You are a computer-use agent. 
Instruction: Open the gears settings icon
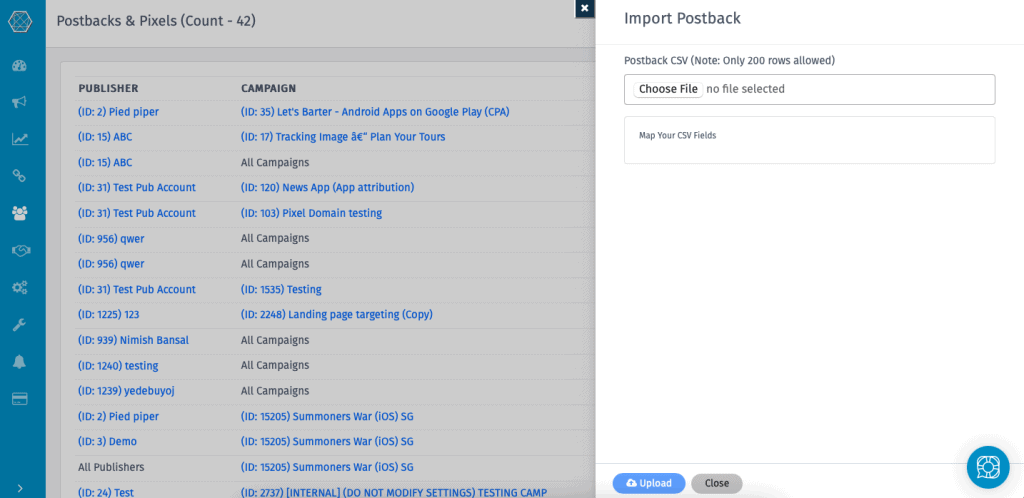20,287
